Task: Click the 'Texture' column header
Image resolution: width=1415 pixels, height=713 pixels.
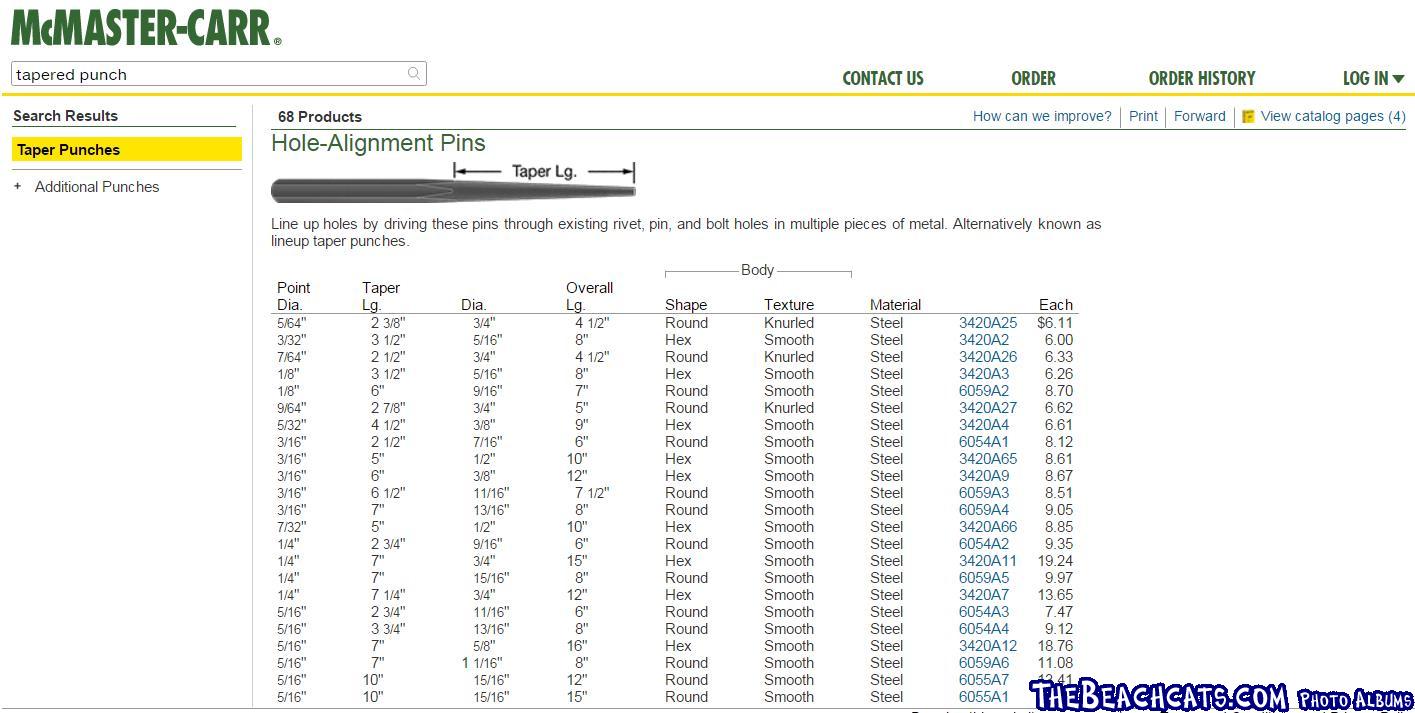Action: (789, 305)
